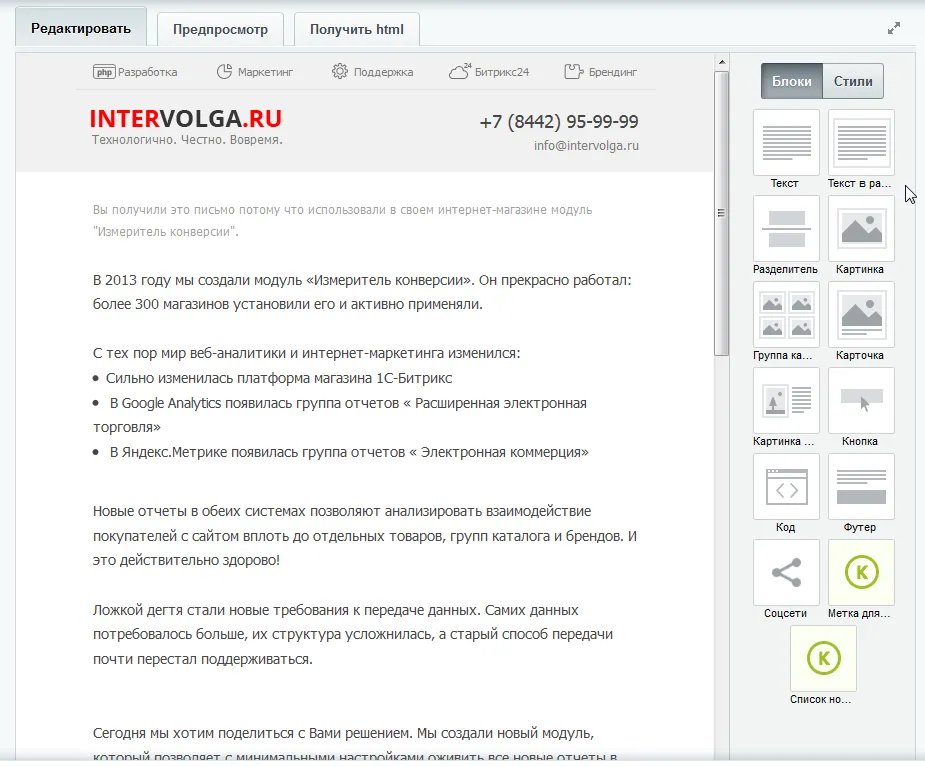Choose the Разделитель block icon
The width and height of the screenshot is (925, 767).
pyautogui.click(x=785, y=228)
